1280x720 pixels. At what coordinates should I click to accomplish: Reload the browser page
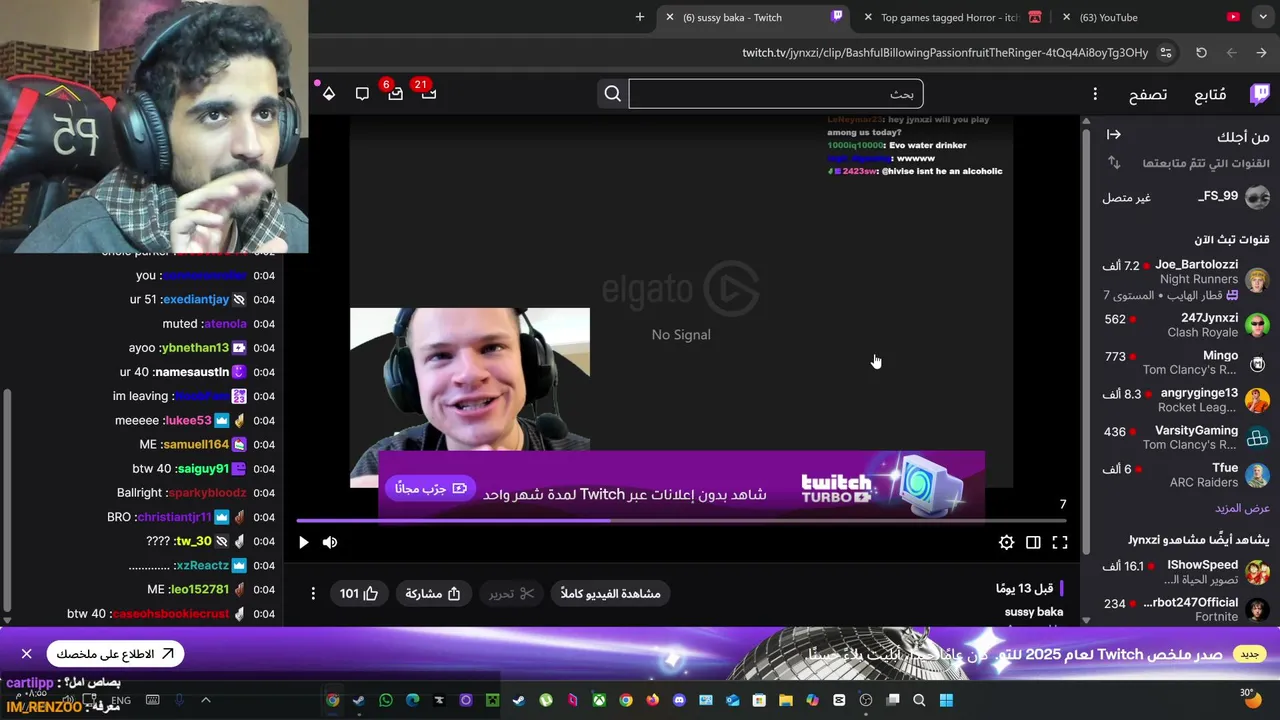pyautogui.click(x=1201, y=53)
